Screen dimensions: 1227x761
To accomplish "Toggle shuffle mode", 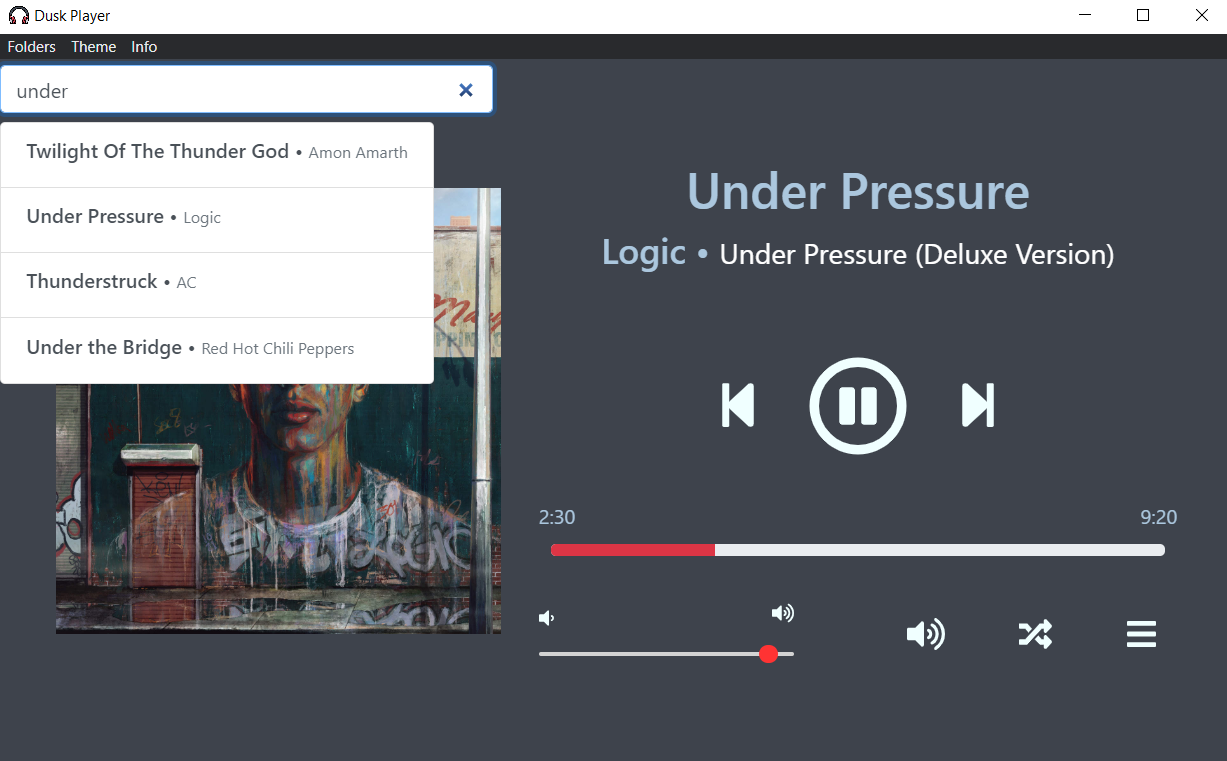I will point(1035,634).
